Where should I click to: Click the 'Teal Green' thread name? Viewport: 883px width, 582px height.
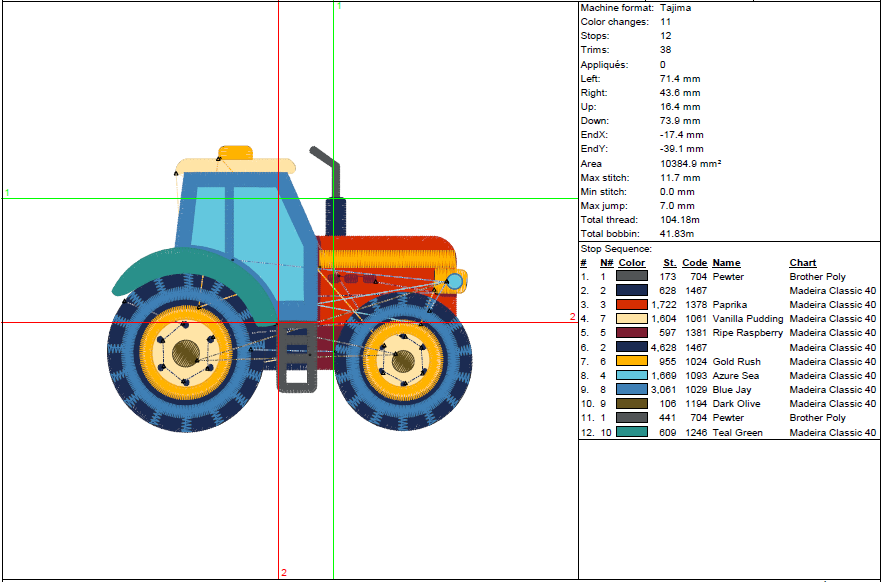click(x=738, y=432)
